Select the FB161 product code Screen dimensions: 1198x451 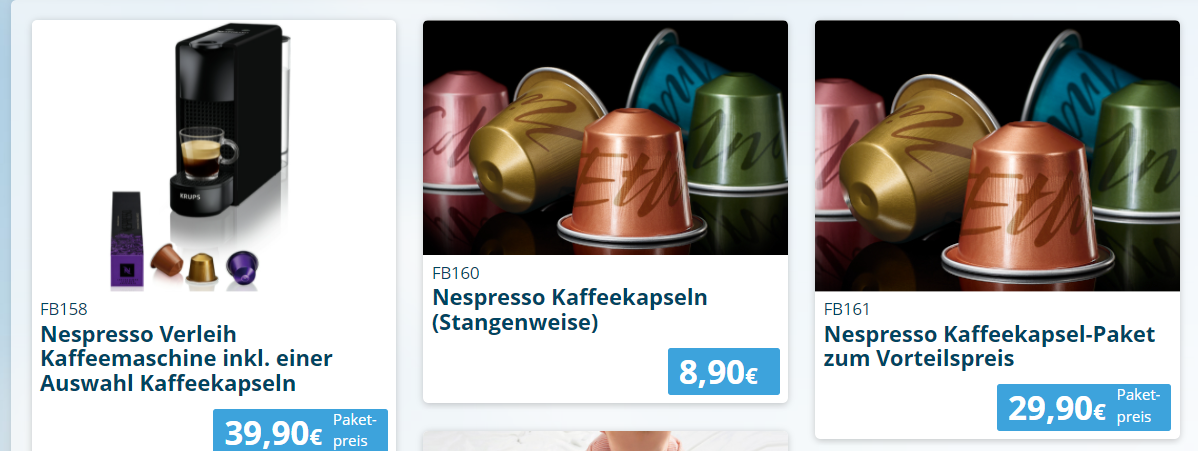(847, 310)
